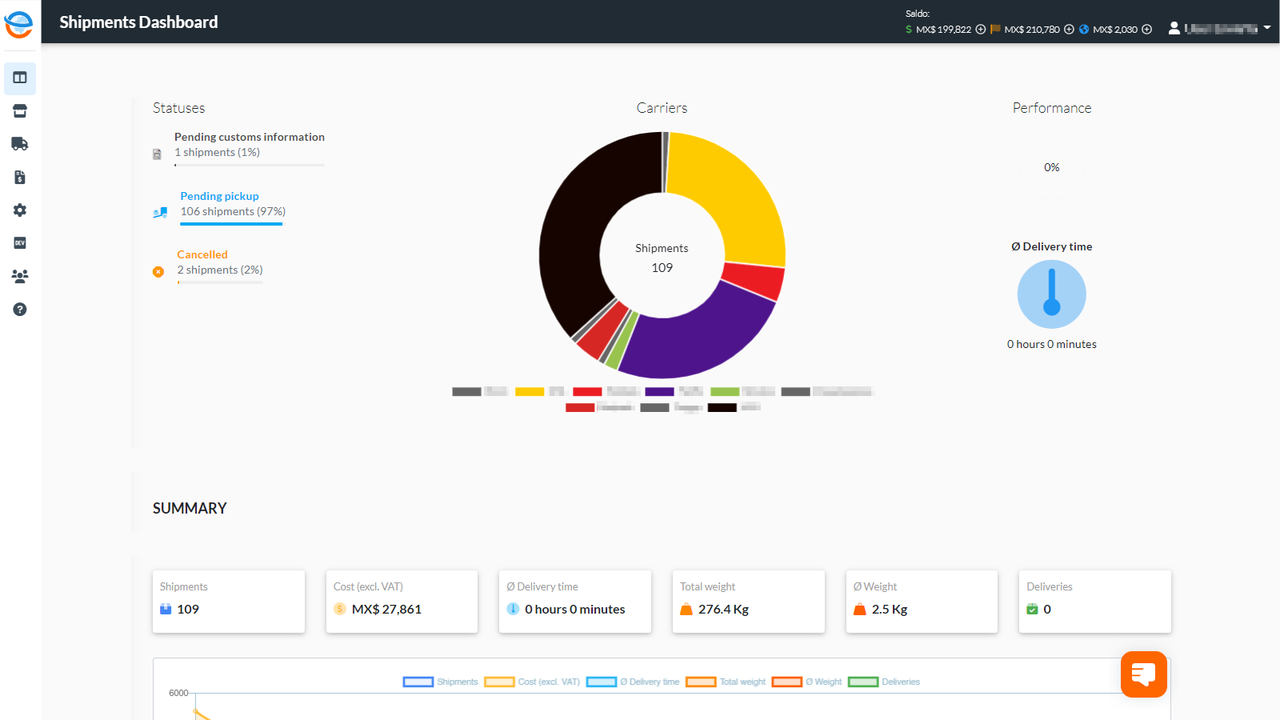Open the chat feedback bubble at bottom right
Image resolution: width=1280 pixels, height=720 pixels.
pos(1143,674)
